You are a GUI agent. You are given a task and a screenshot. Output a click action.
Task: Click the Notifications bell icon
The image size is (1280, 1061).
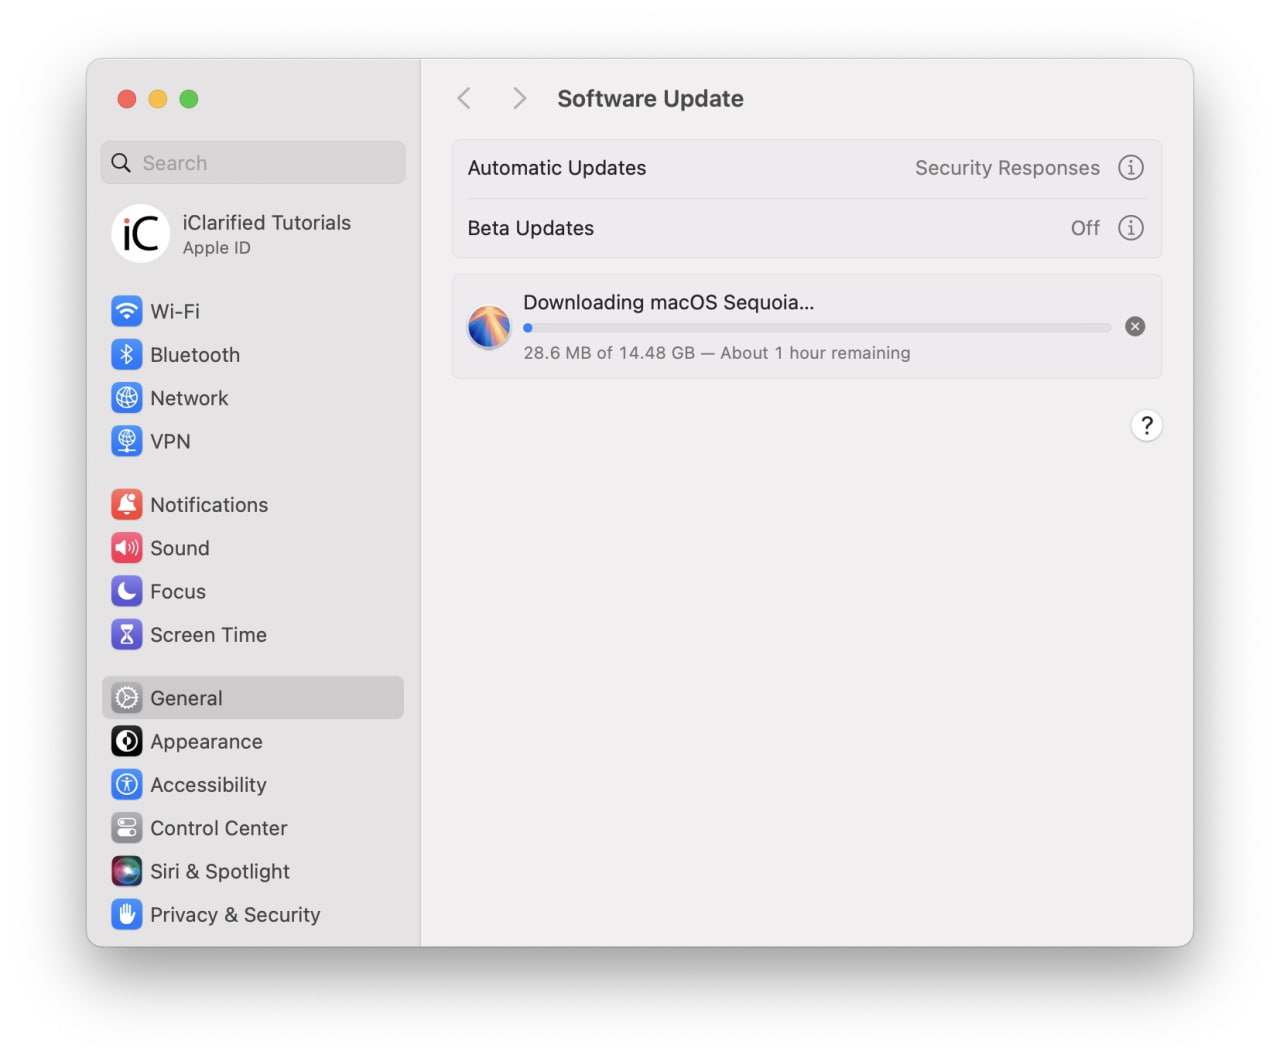(126, 505)
